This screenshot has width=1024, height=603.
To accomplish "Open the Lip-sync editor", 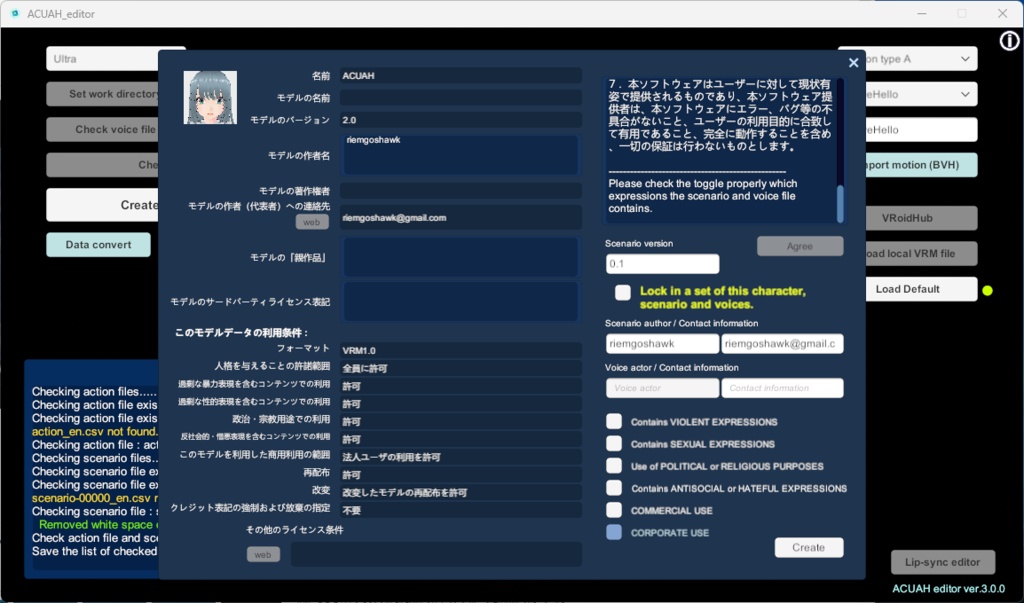I will coord(941,562).
